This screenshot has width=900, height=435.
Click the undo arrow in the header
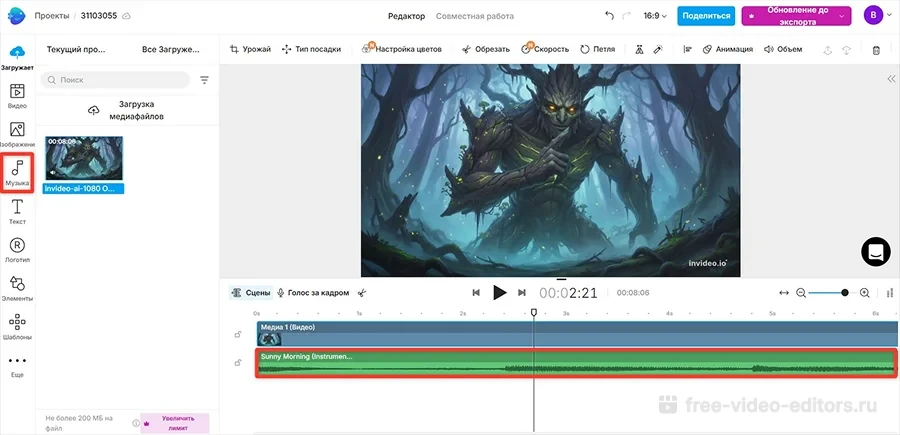click(x=610, y=16)
